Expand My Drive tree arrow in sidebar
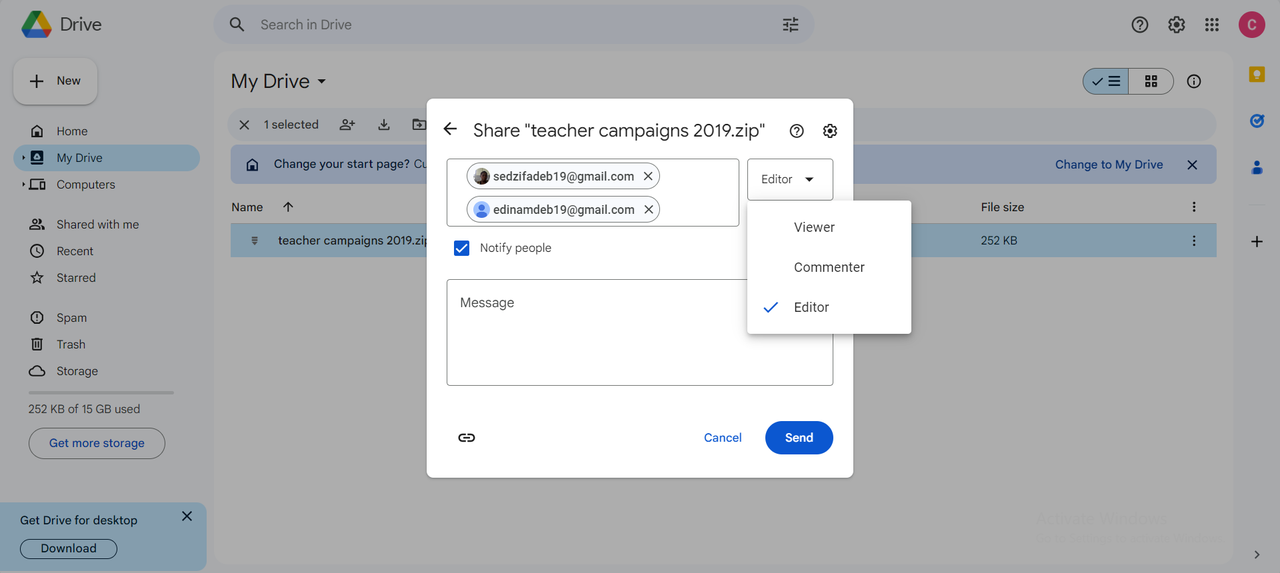Image resolution: width=1280 pixels, height=573 pixels. pyautogui.click(x=23, y=158)
